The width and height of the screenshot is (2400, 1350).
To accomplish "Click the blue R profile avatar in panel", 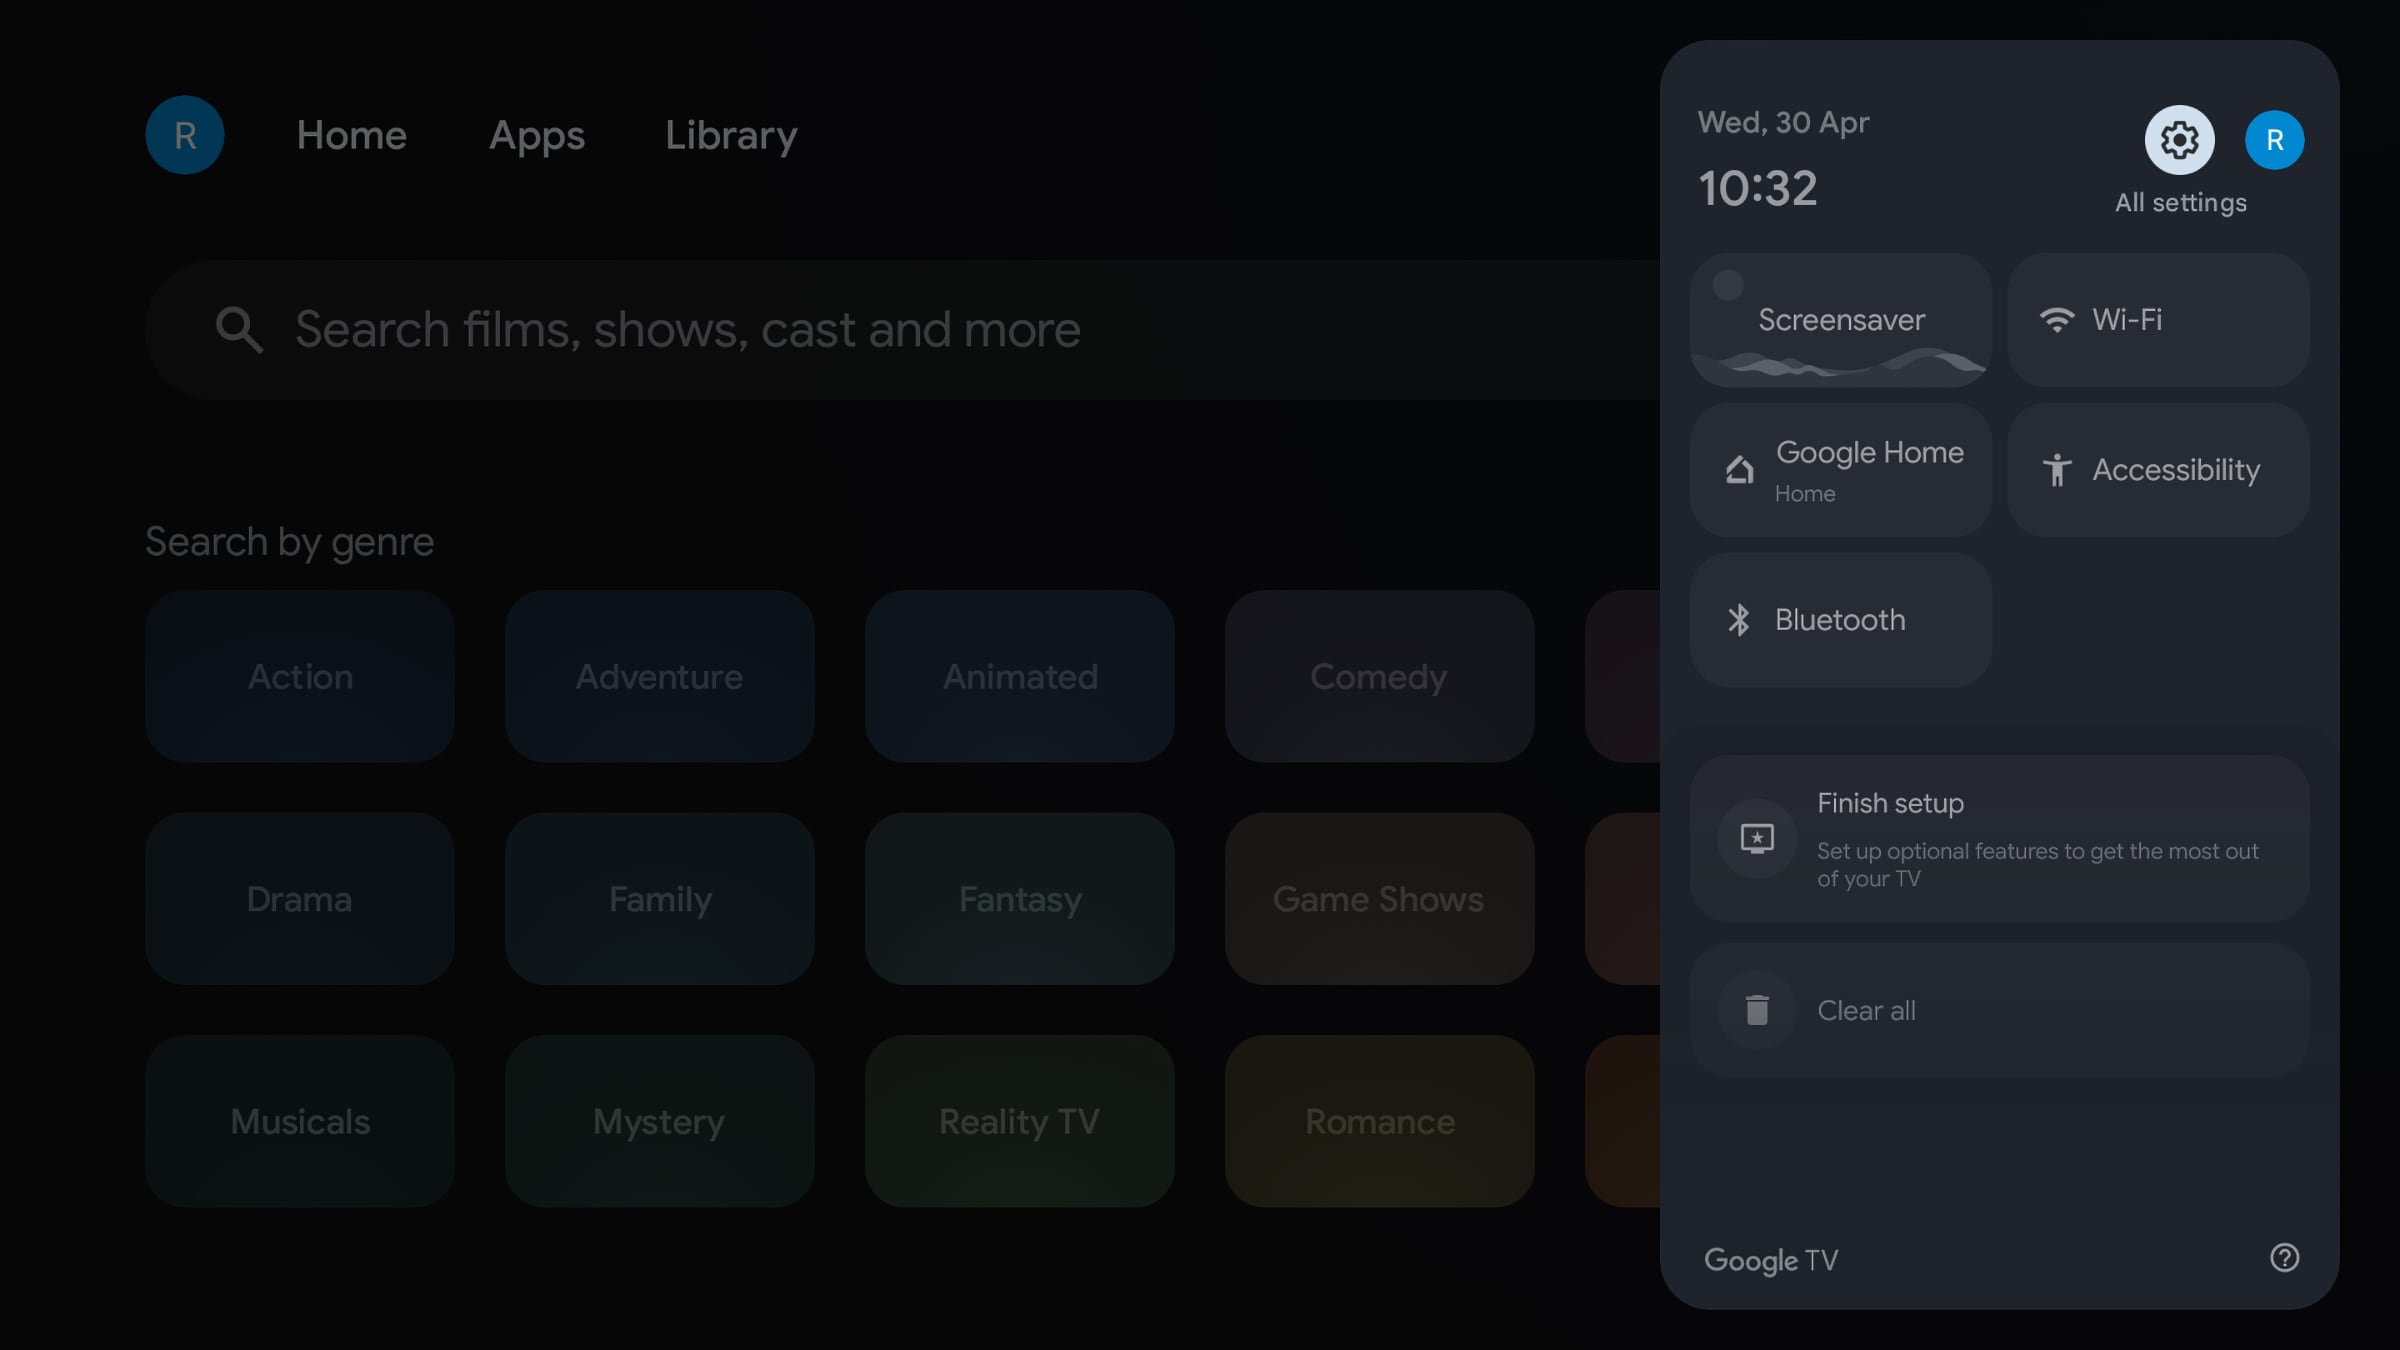I will coord(2274,140).
